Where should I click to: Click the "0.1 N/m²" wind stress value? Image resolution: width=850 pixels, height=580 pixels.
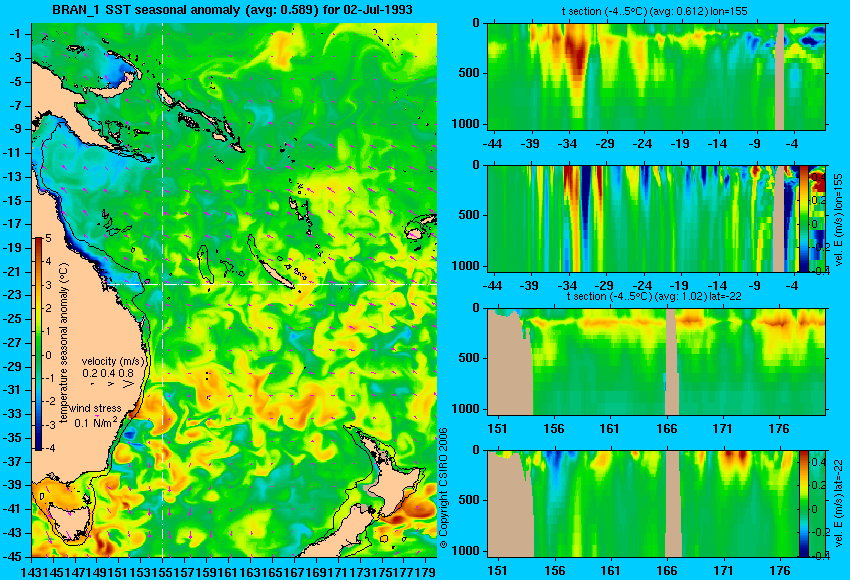(x=96, y=422)
